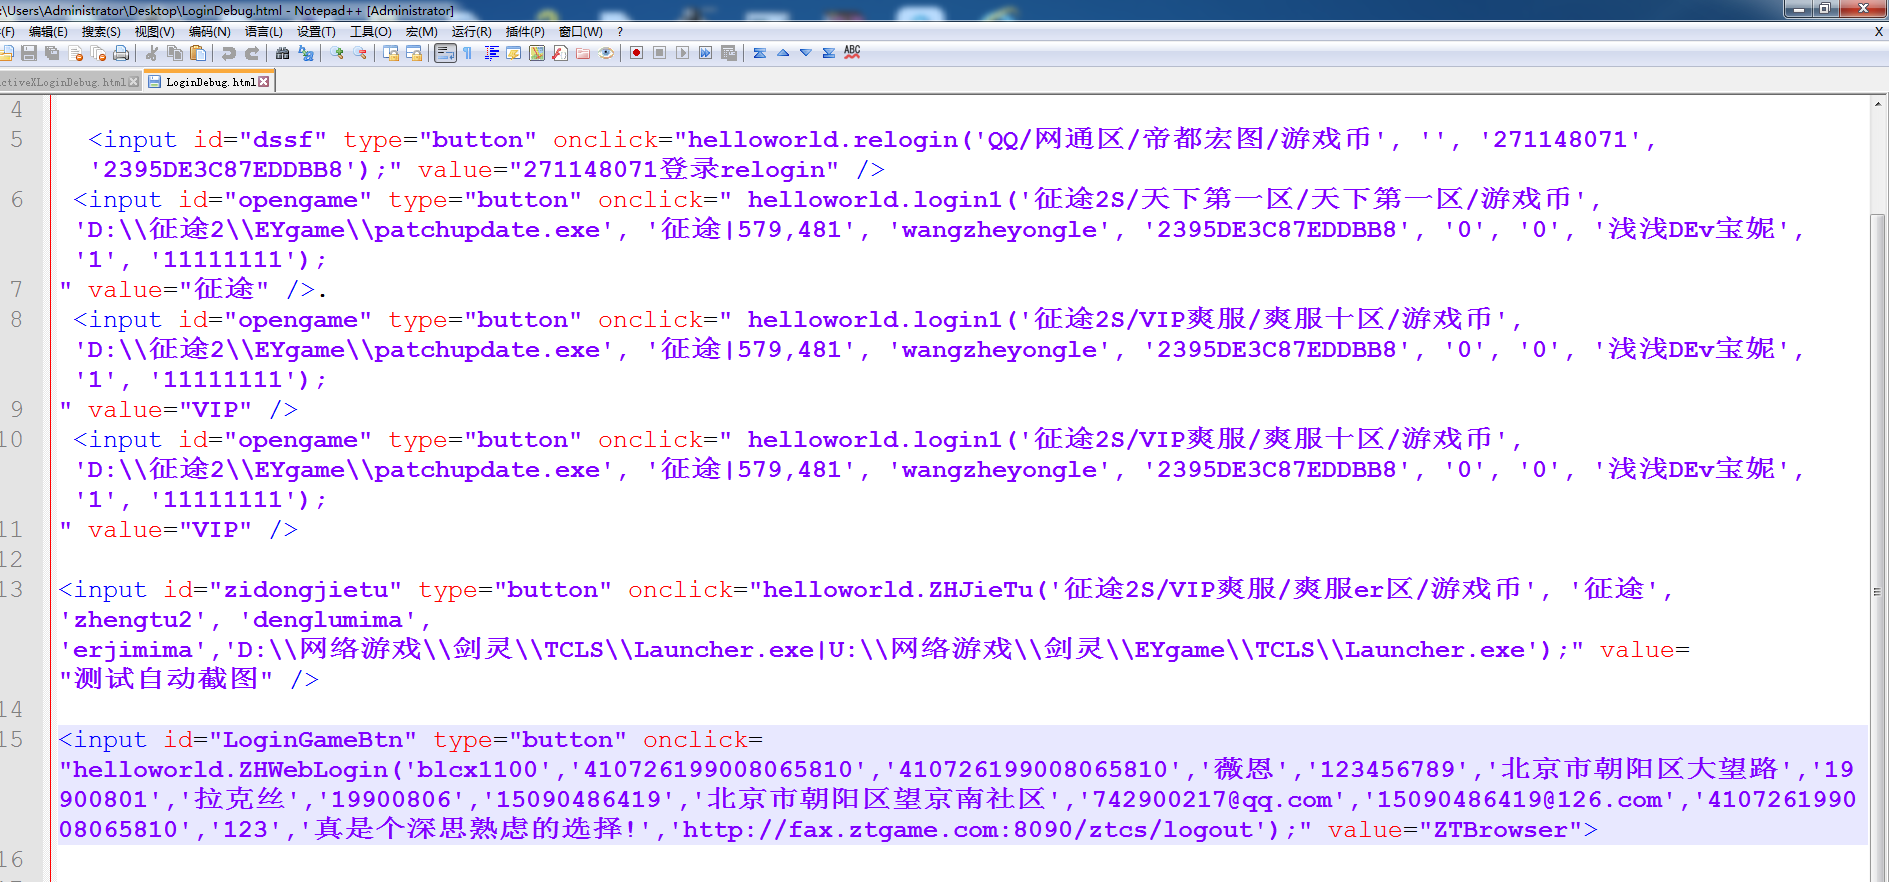Open the 视图(V) menu
This screenshot has height=882, width=1889.
tap(154, 32)
